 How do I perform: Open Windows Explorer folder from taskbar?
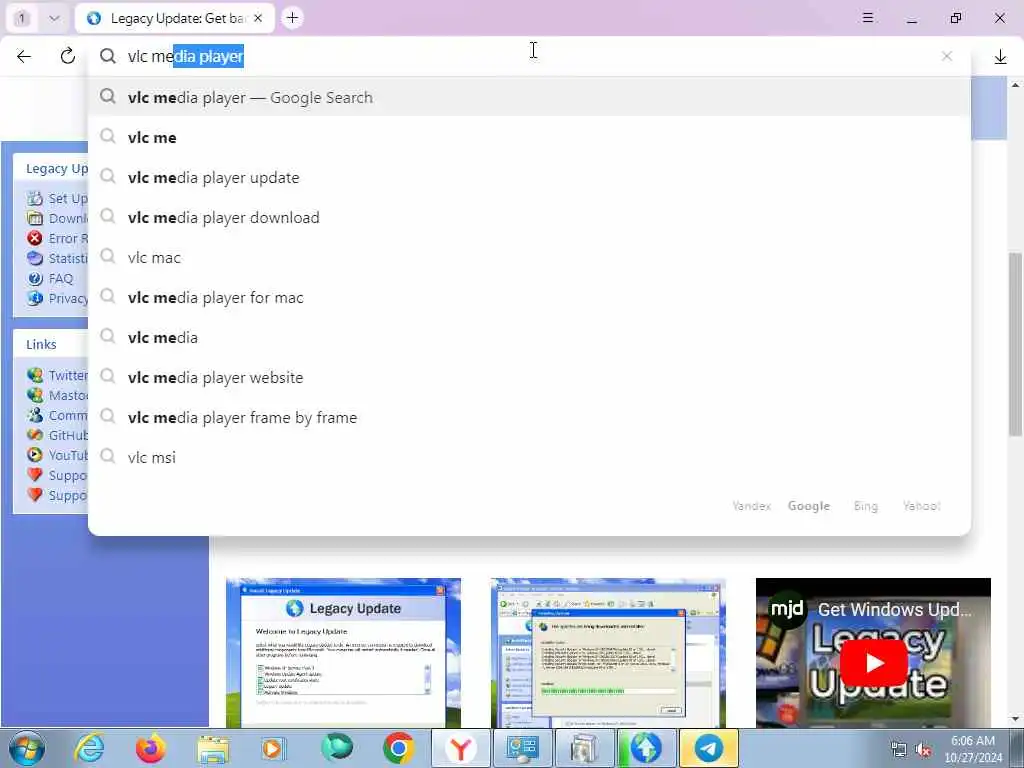tap(213, 748)
